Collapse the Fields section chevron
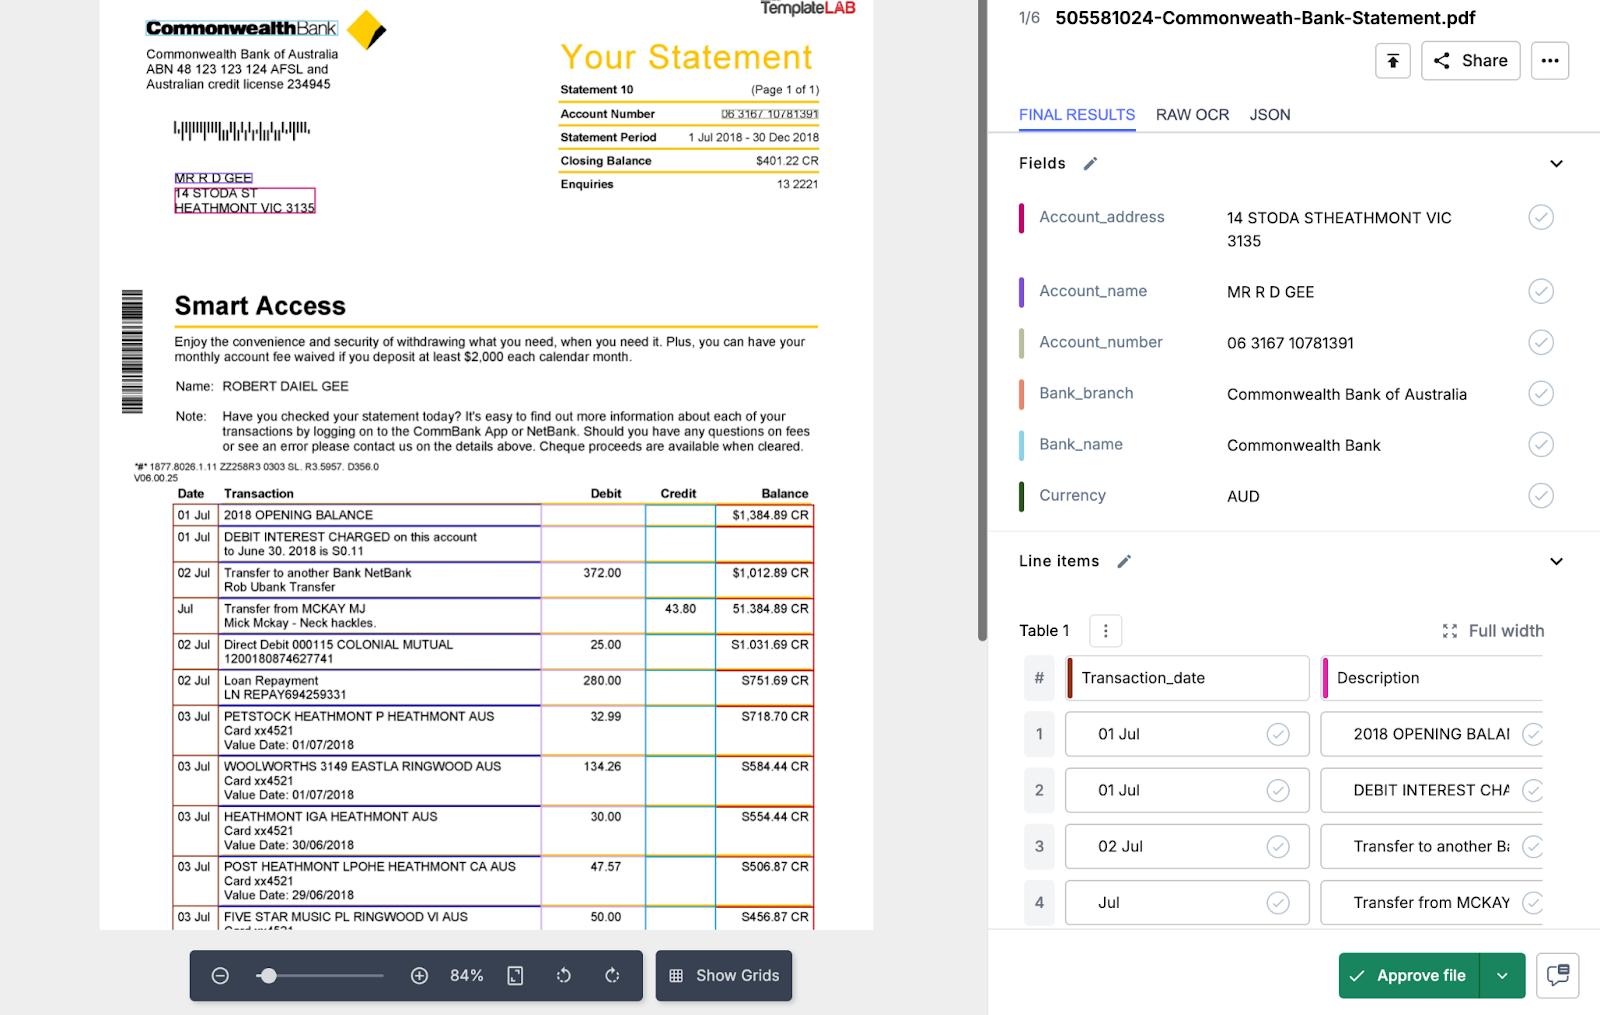This screenshot has width=1600, height=1015. click(x=1556, y=163)
